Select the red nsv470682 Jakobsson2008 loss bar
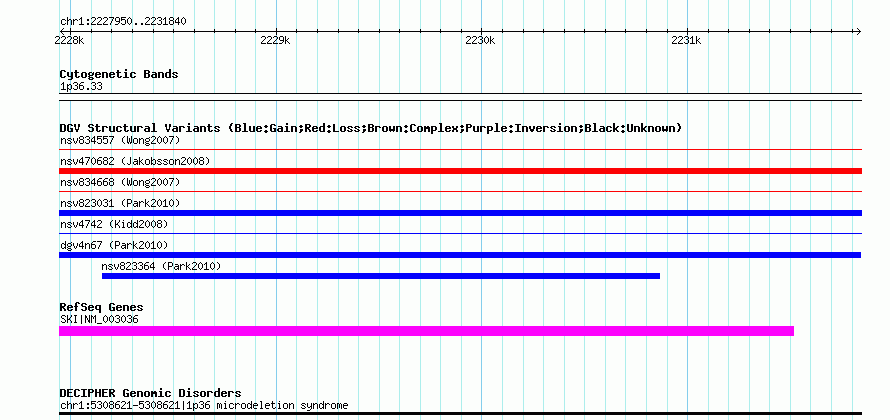 [460, 171]
